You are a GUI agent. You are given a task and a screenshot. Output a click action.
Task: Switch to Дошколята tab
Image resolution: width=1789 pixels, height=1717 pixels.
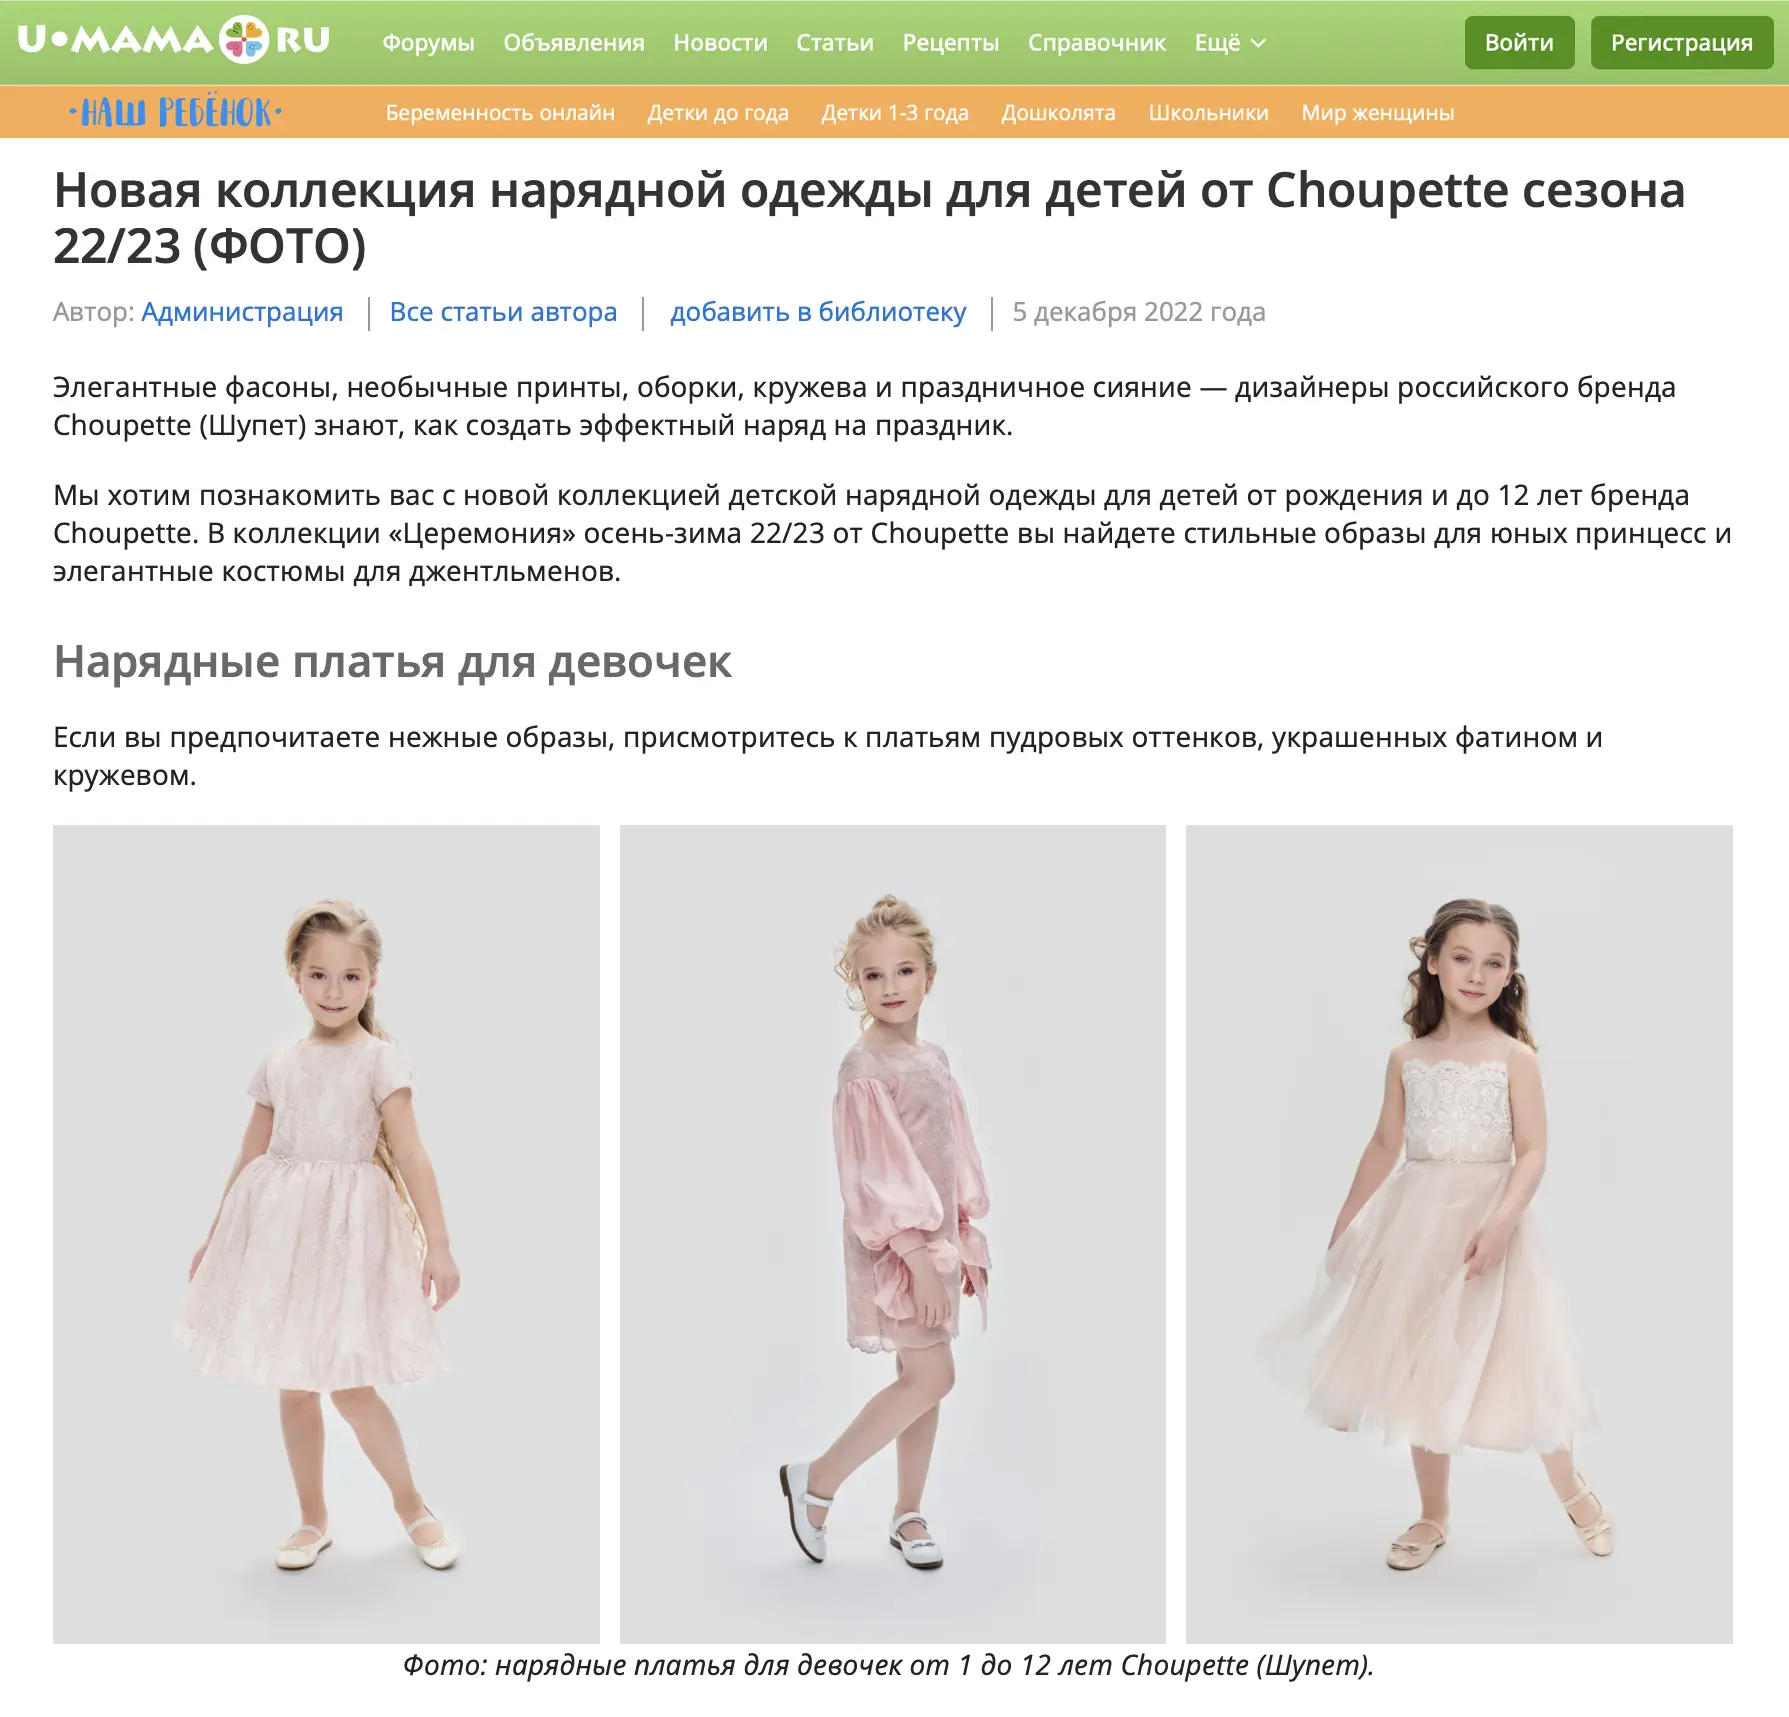coord(1058,113)
